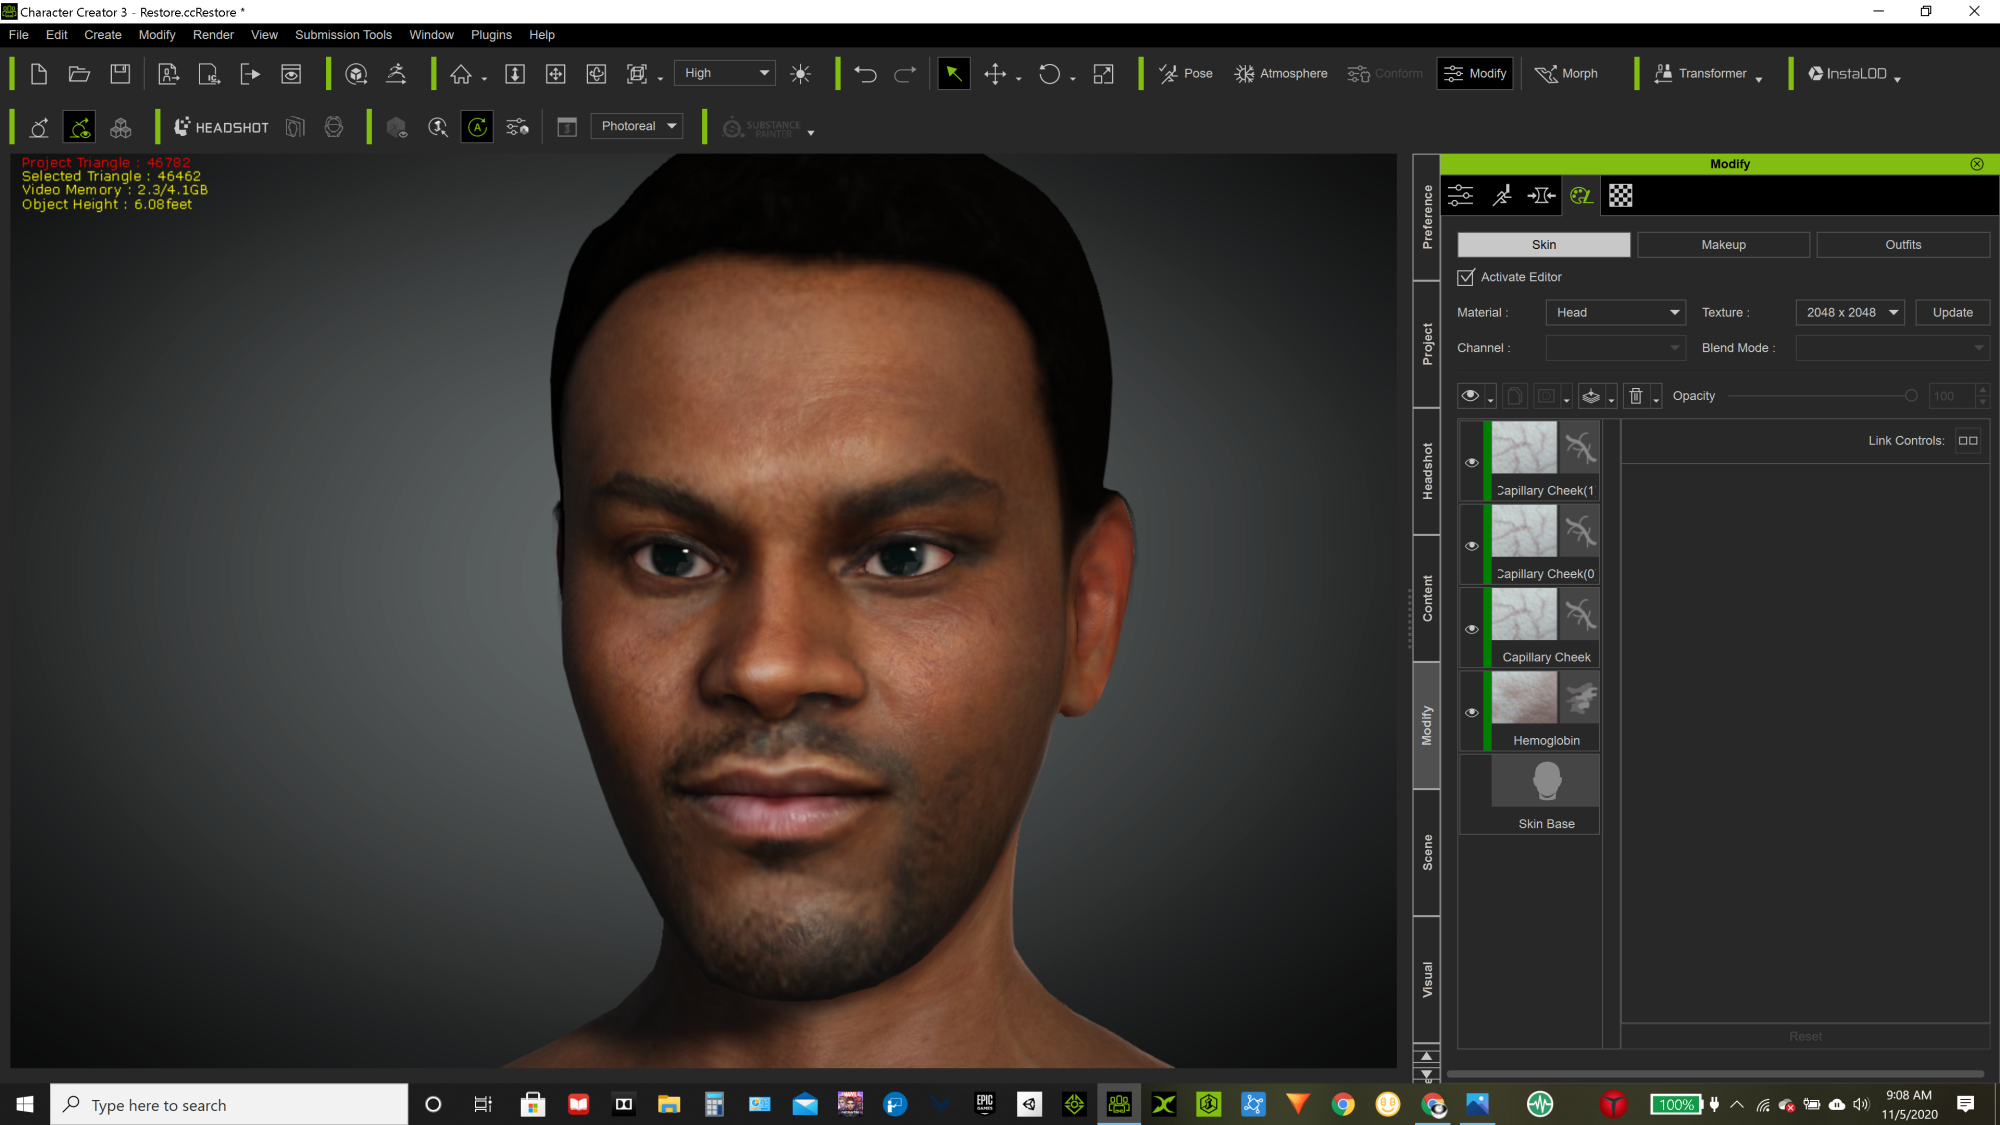Screen dimensions: 2000x1125
Task: Click the Modify panel horizontal scrollbar
Action: click(x=1715, y=1074)
